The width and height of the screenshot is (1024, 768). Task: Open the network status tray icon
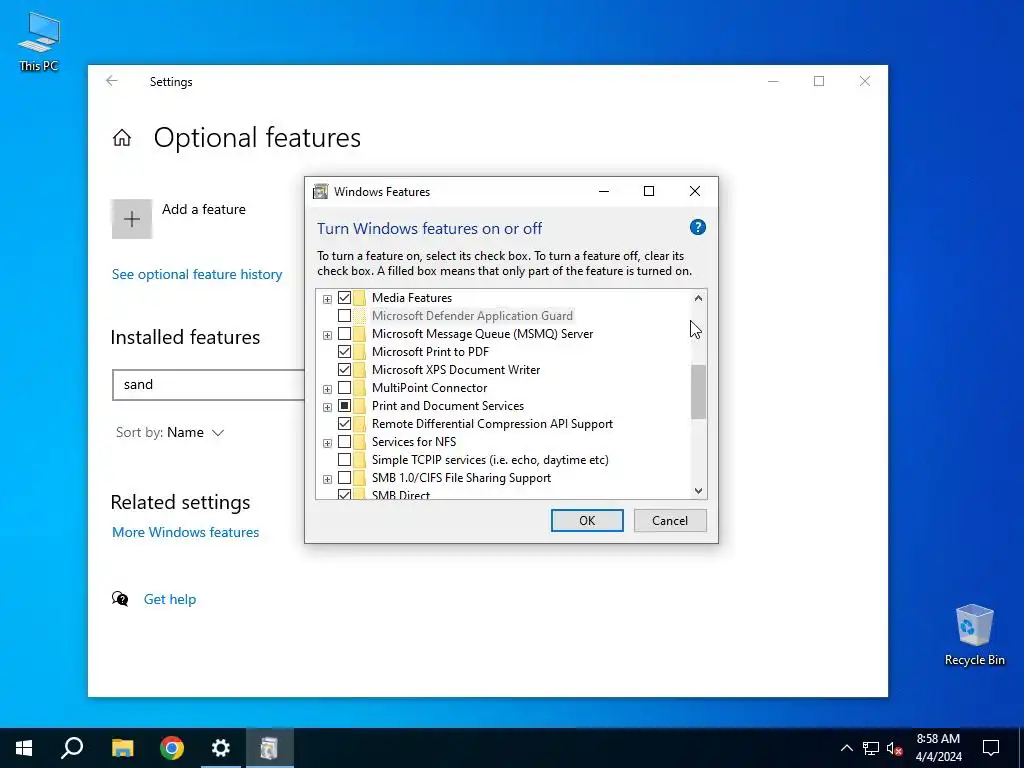point(871,748)
